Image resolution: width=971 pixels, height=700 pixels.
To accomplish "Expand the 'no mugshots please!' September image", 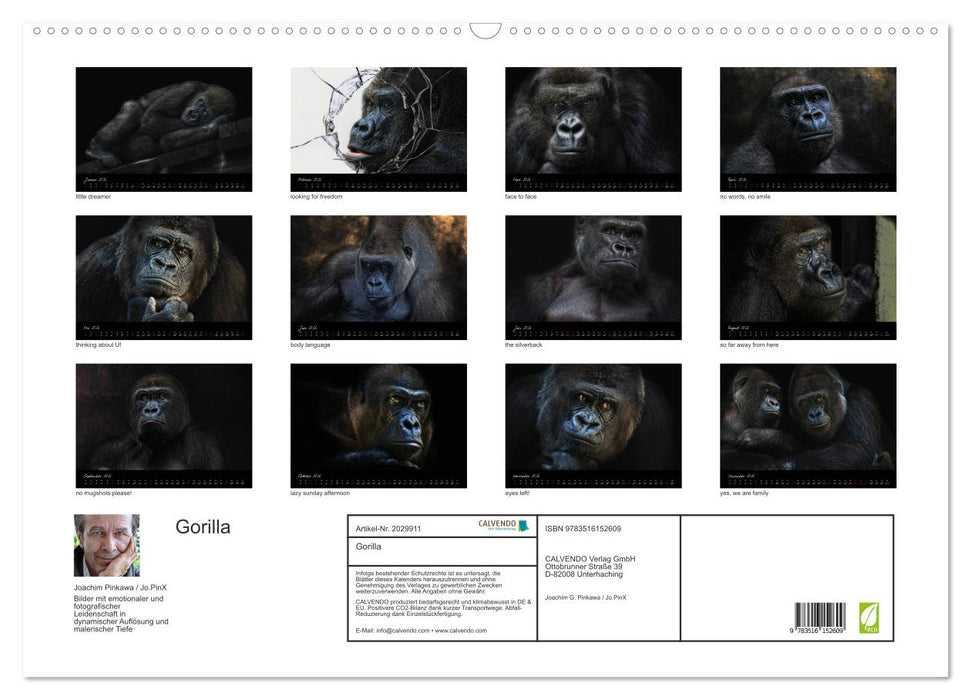I will (163, 424).
